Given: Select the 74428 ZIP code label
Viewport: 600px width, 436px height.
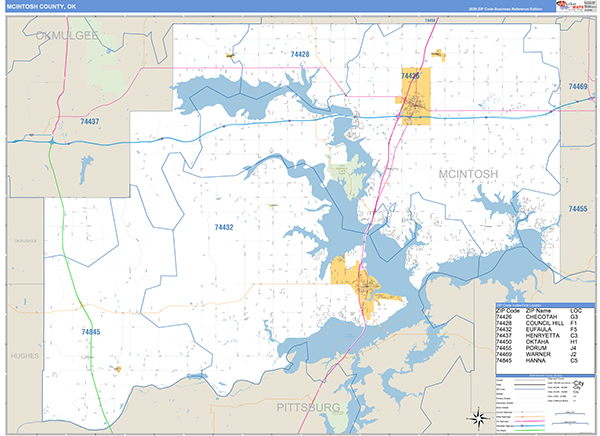Looking at the screenshot, I should [300, 54].
